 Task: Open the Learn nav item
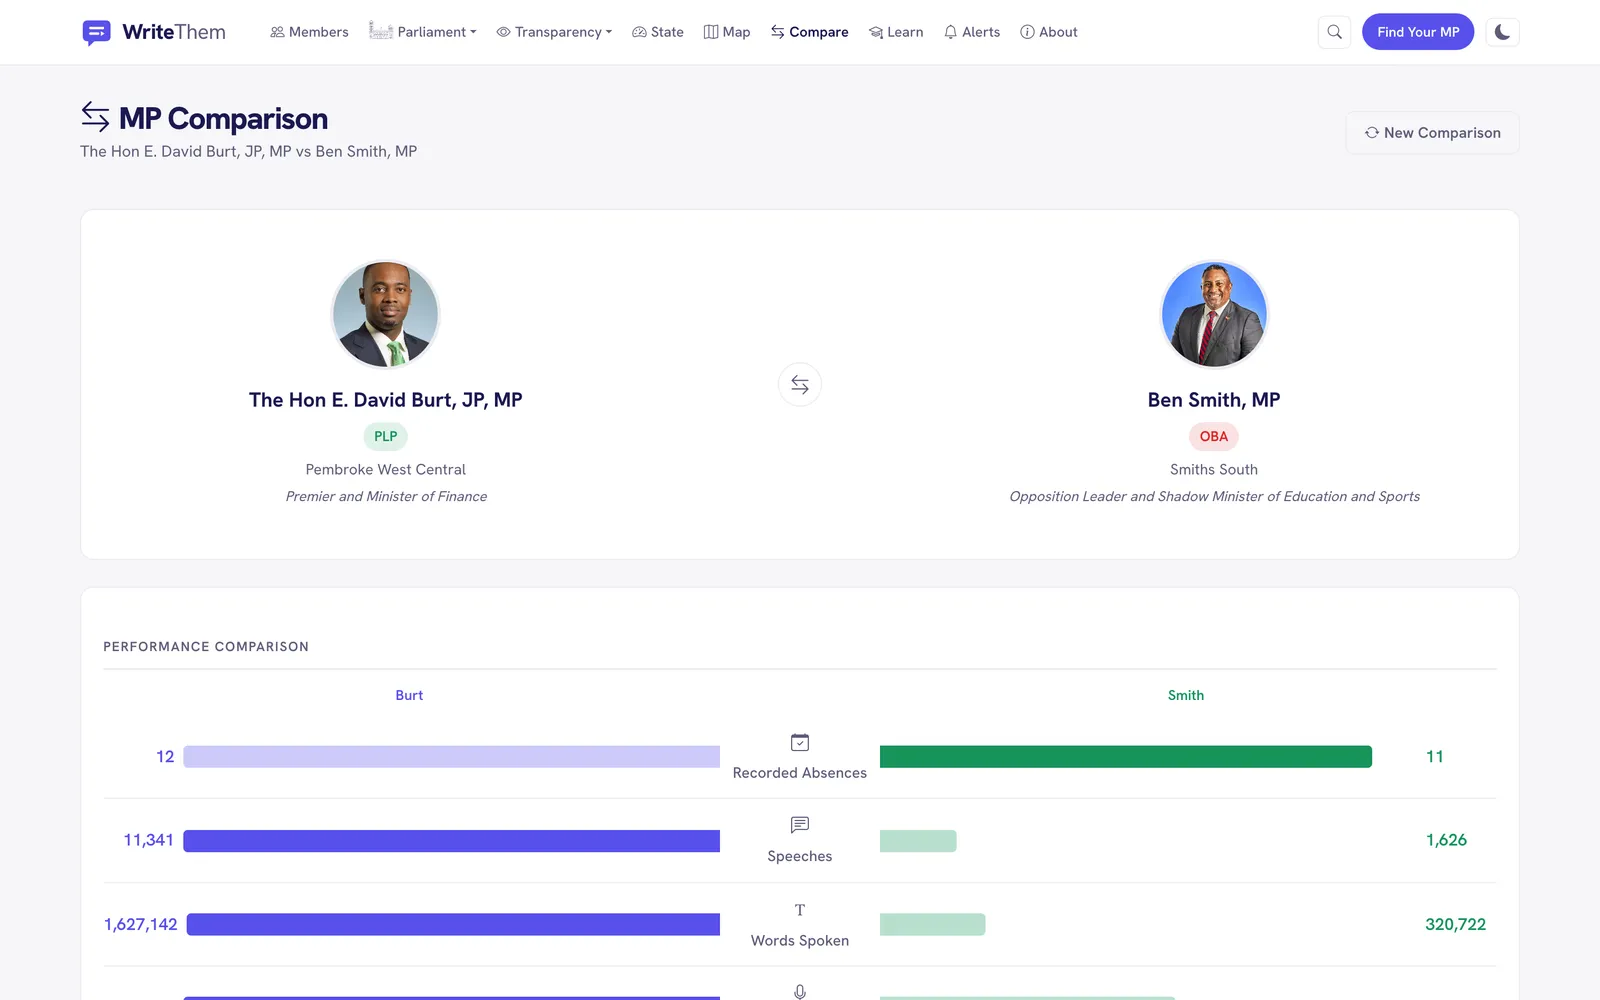point(896,32)
